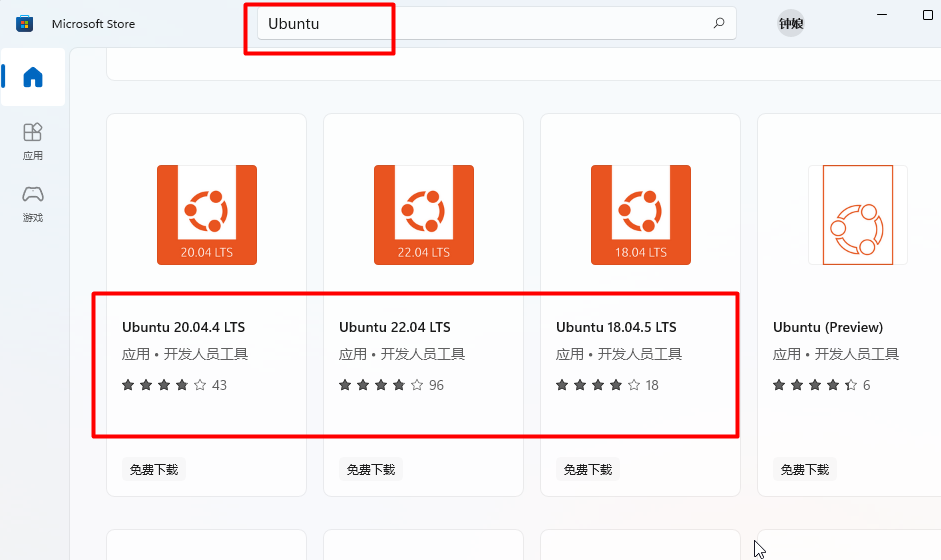Open the 应用 (Apps) section
The width and height of the screenshot is (941, 560).
(x=33, y=142)
